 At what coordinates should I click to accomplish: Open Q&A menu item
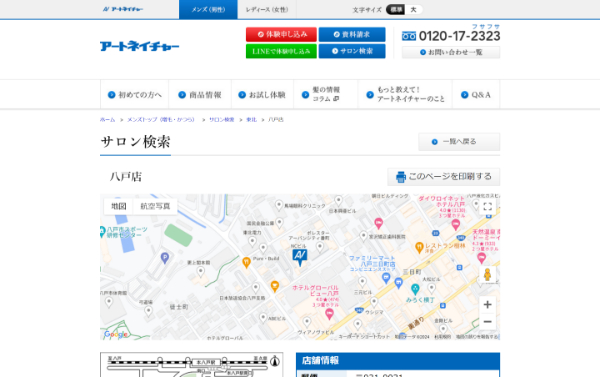click(x=476, y=95)
